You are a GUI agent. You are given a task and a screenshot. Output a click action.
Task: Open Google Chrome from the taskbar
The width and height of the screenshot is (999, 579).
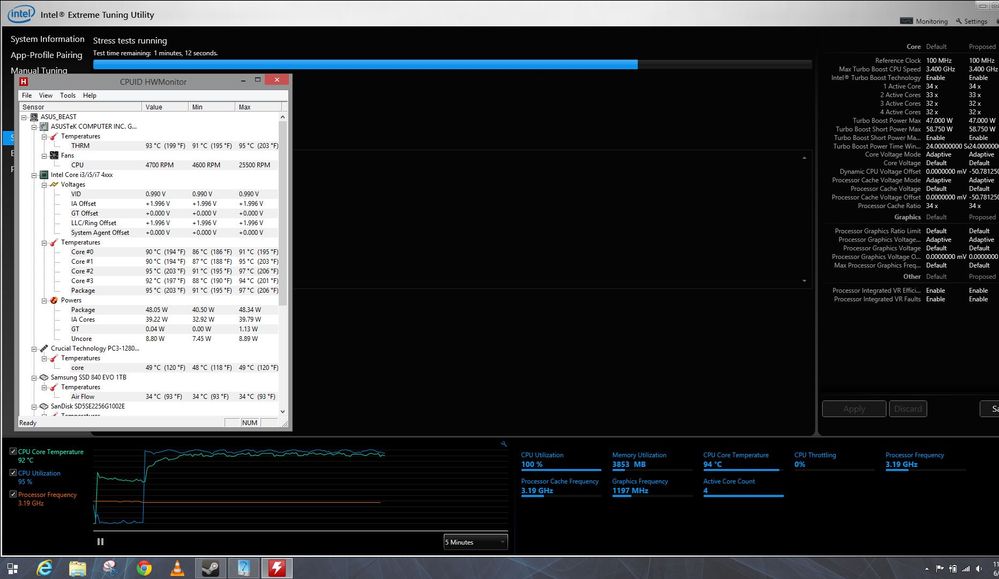coord(144,568)
